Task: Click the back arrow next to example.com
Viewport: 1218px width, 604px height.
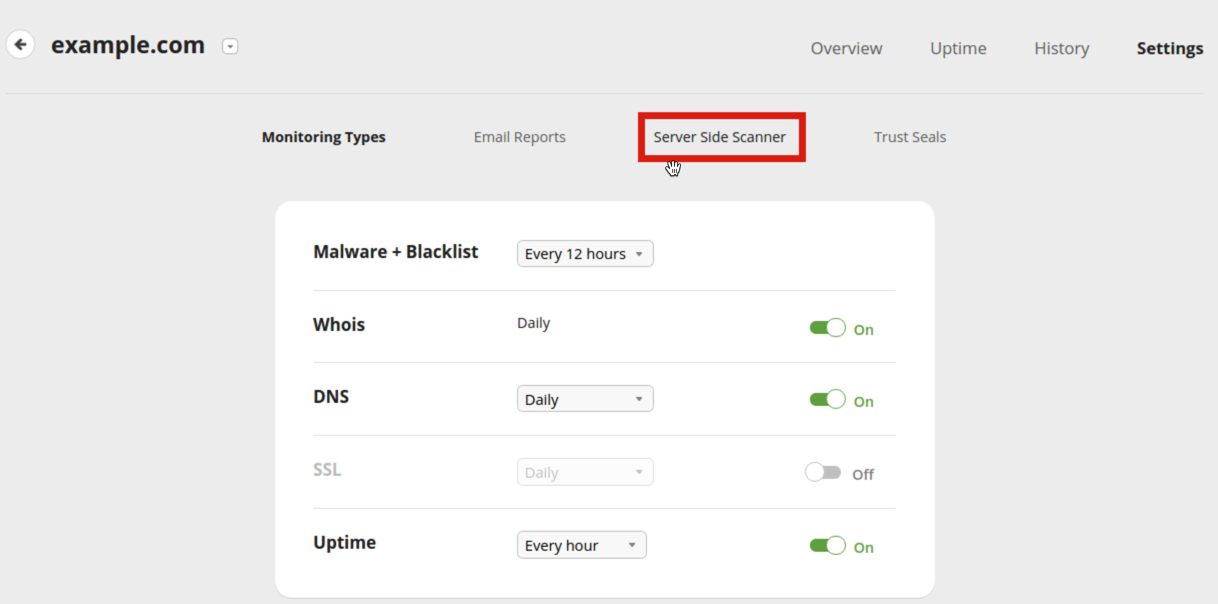Action: click(20, 45)
